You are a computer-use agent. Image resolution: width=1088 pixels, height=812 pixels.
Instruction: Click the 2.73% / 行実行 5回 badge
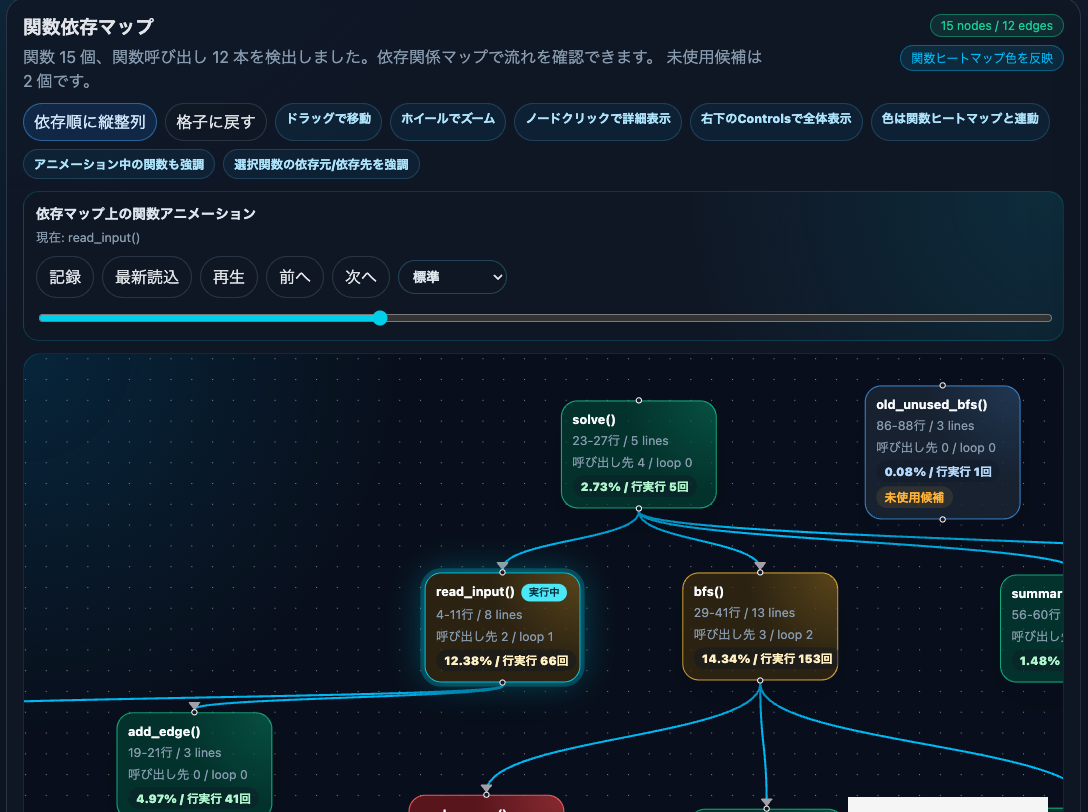tap(634, 487)
